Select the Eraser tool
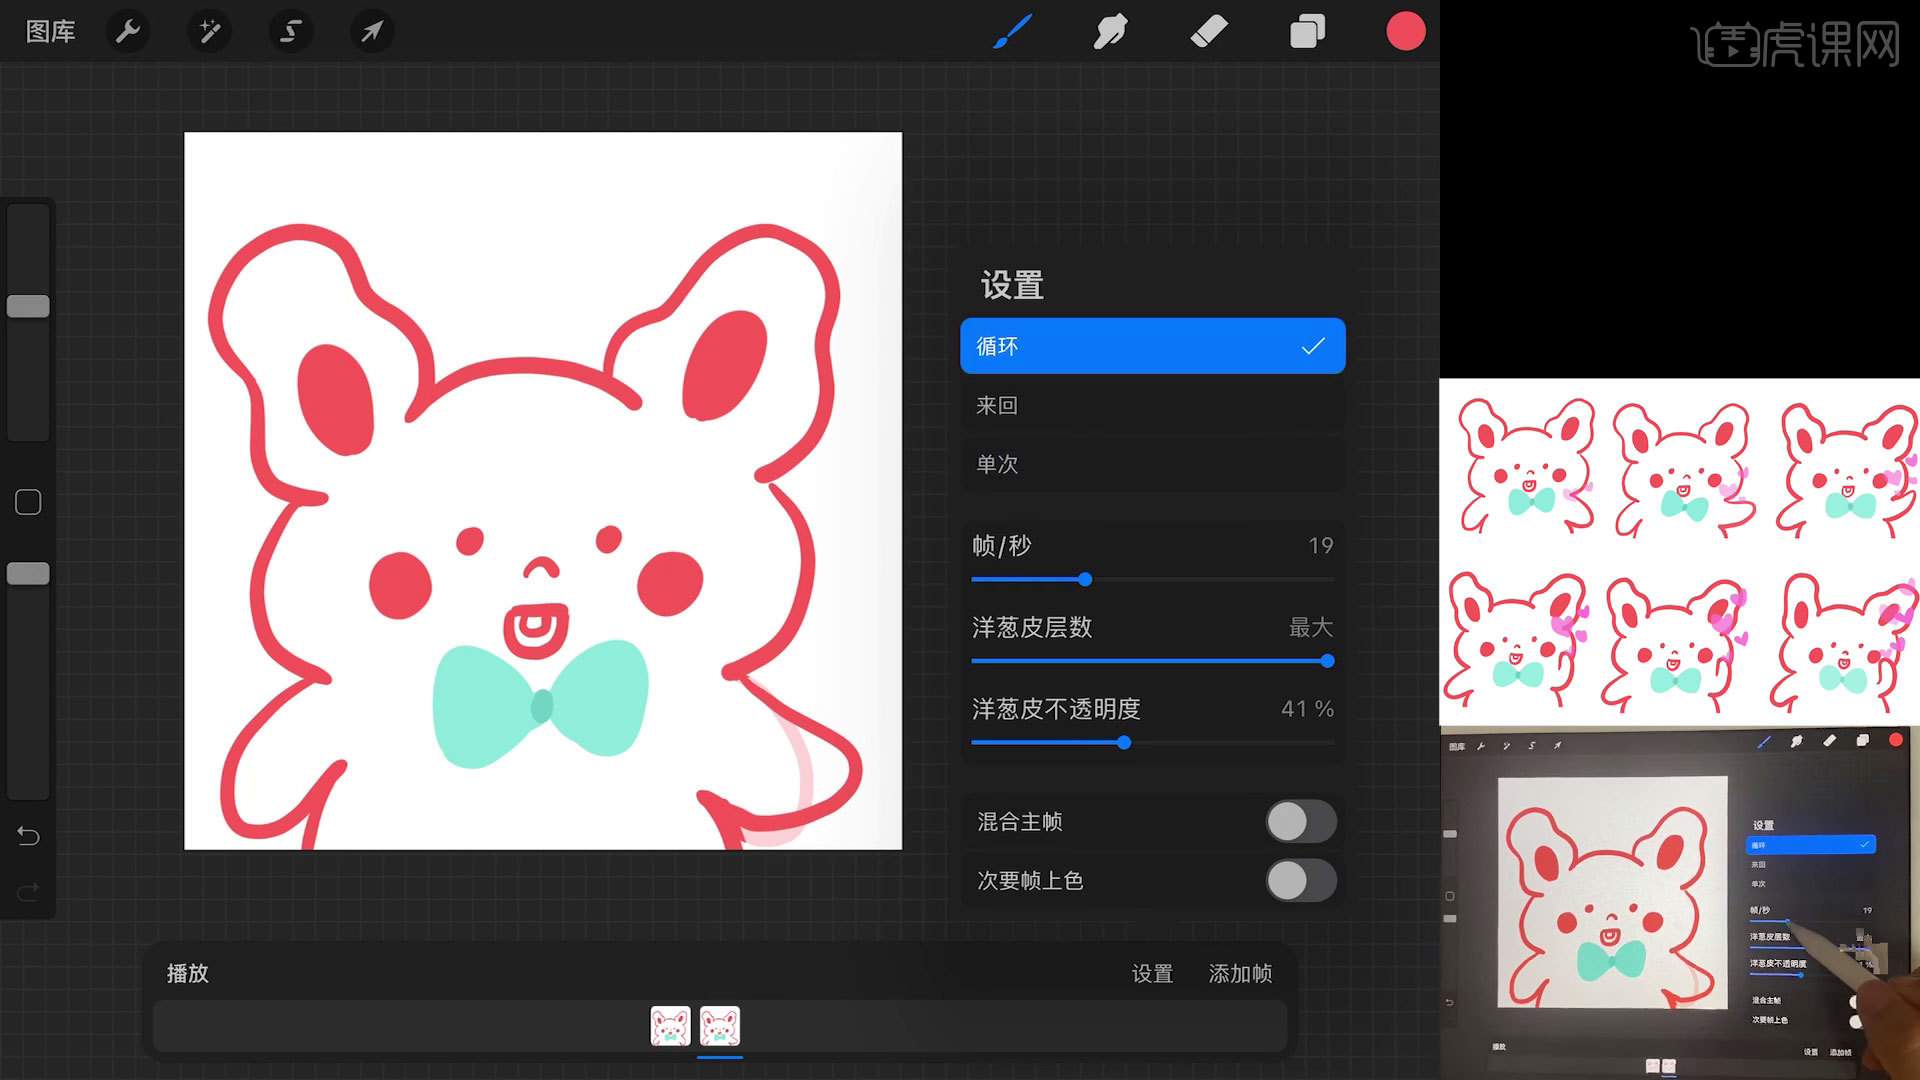The image size is (1920, 1080). 1208,31
